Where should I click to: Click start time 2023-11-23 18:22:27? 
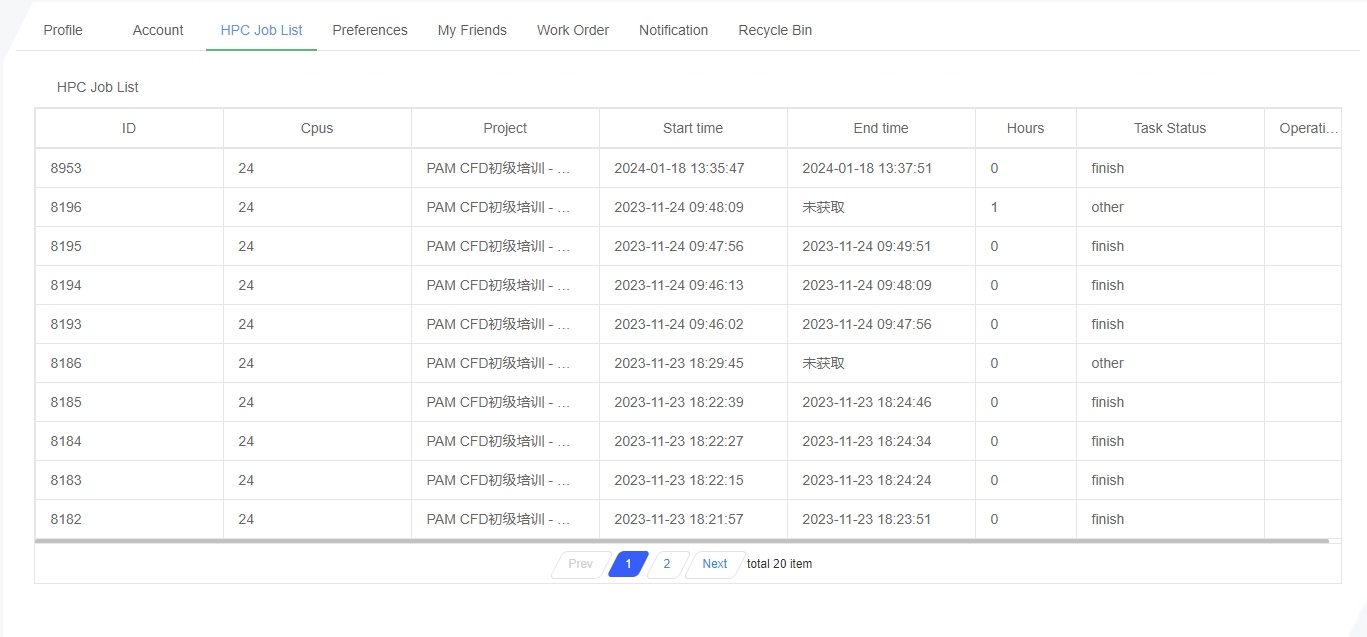pyautogui.click(x=679, y=441)
